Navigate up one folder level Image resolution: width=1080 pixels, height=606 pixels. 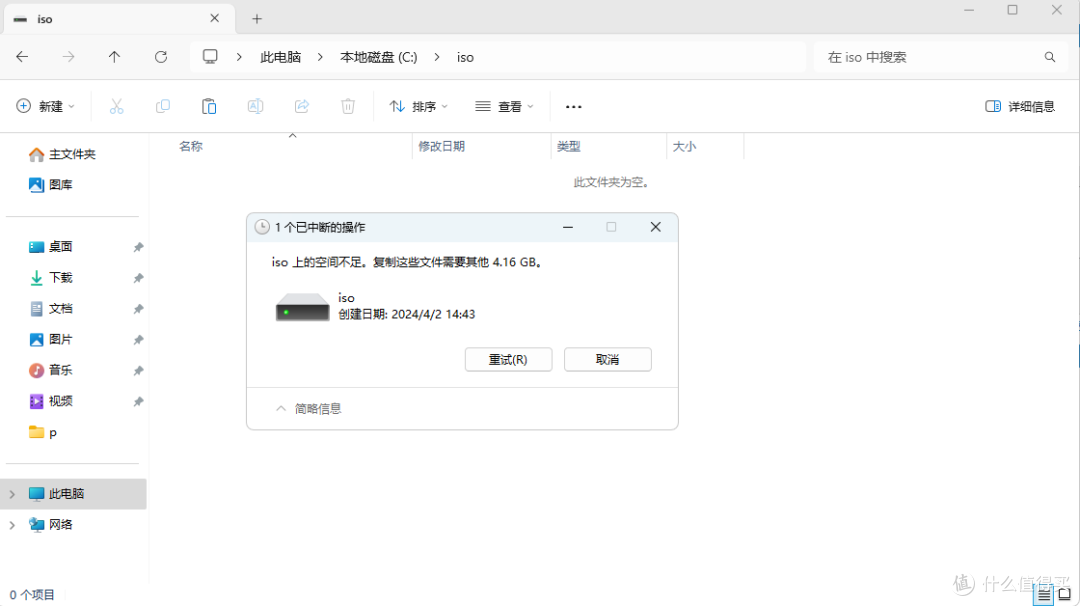coord(114,56)
